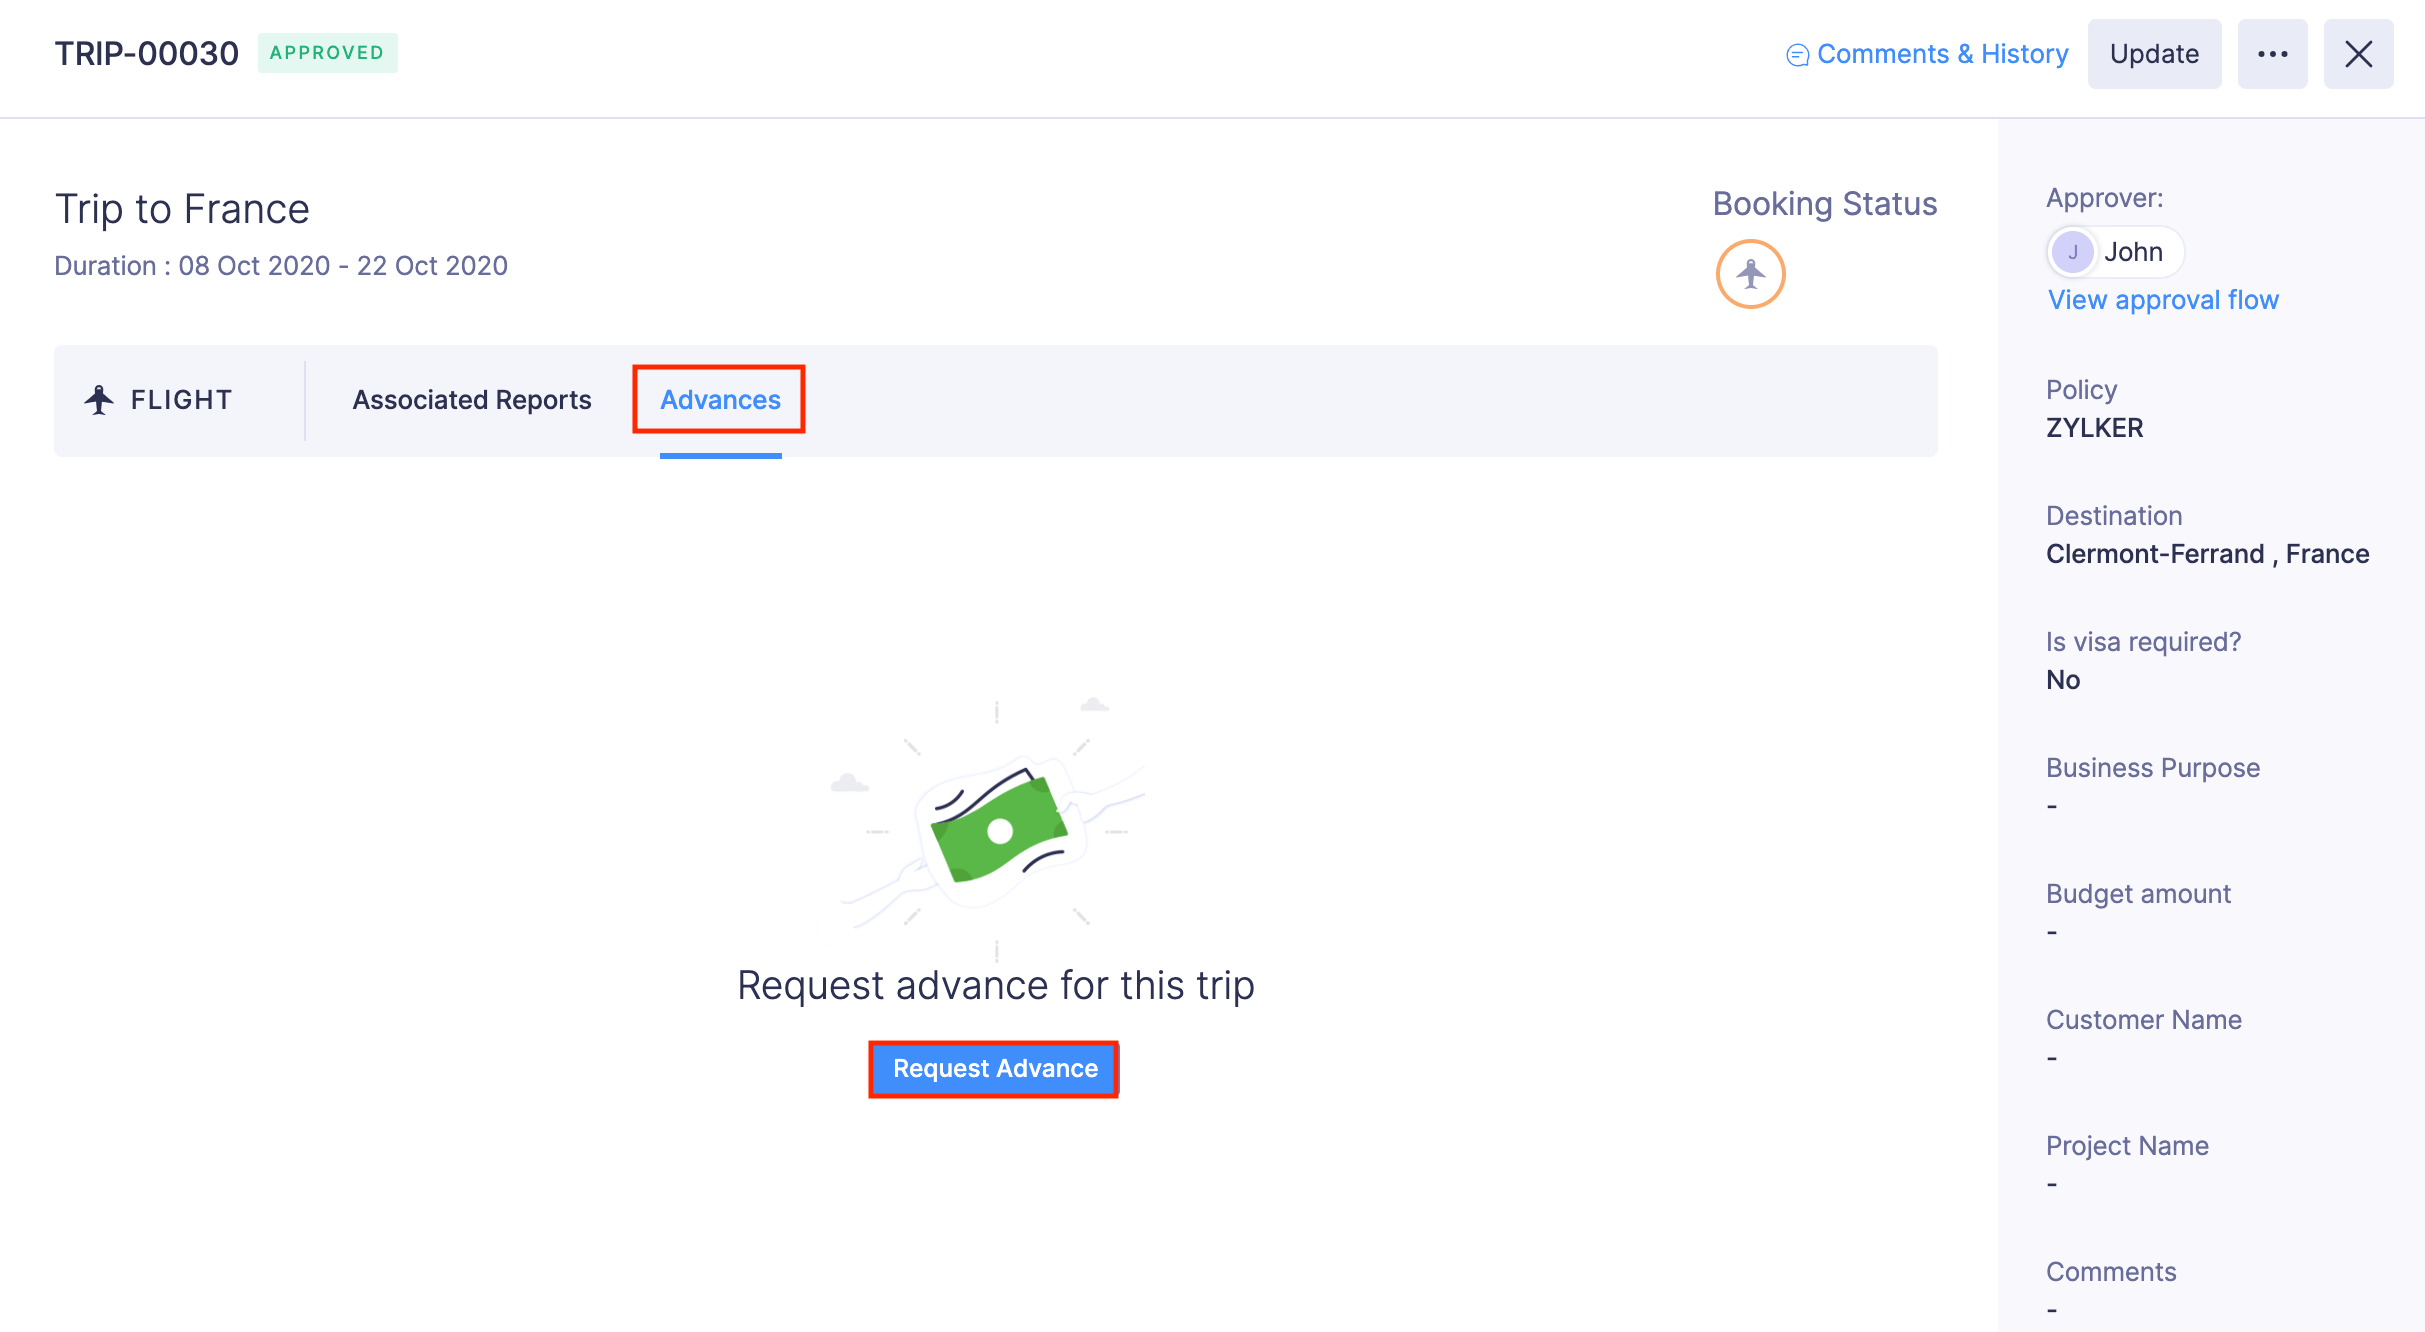The height and width of the screenshot is (1332, 2425).
Task: Click the APPROVED status badge
Action: coord(327,53)
